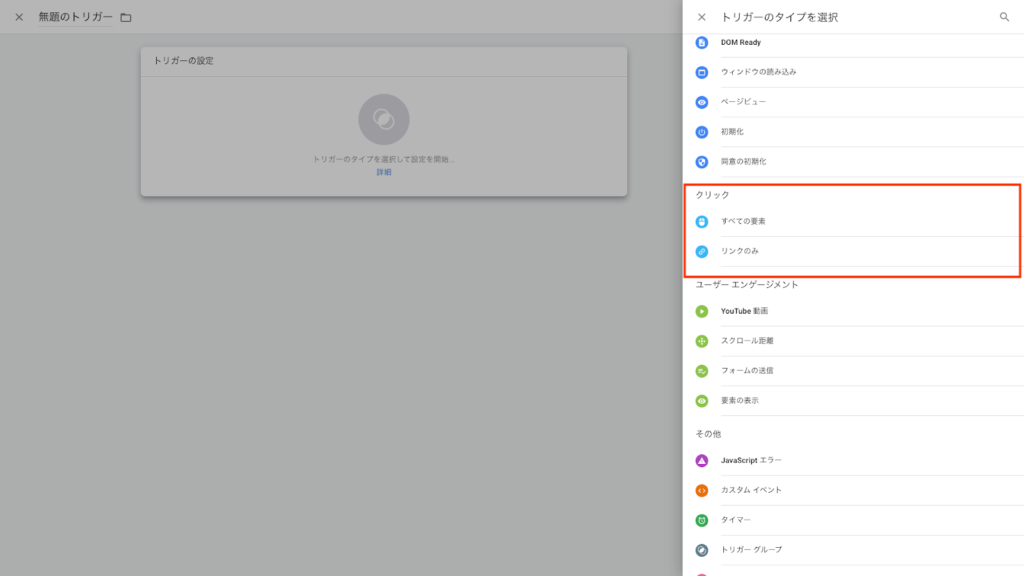
Task: Close the トリガーのタイプを選択 panel
Action: click(701, 17)
